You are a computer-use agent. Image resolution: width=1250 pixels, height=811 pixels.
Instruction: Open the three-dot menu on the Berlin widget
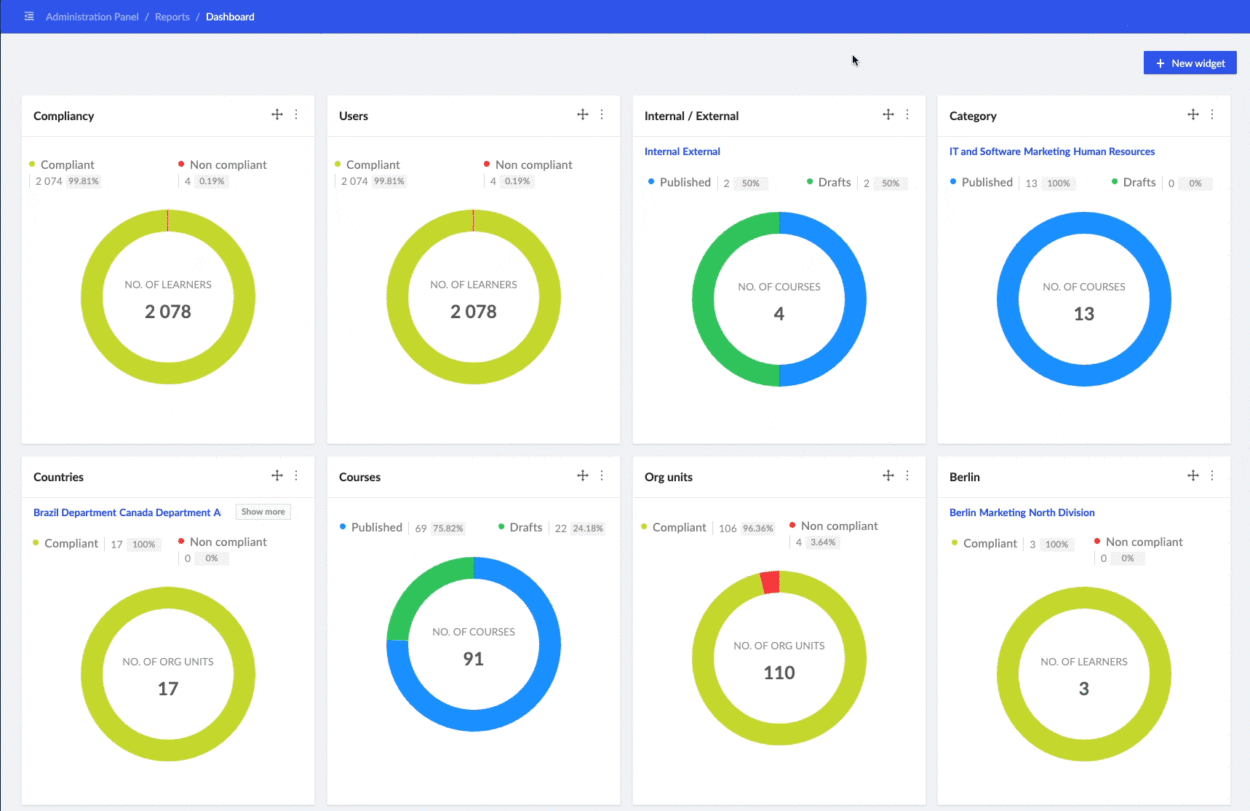click(x=1212, y=475)
